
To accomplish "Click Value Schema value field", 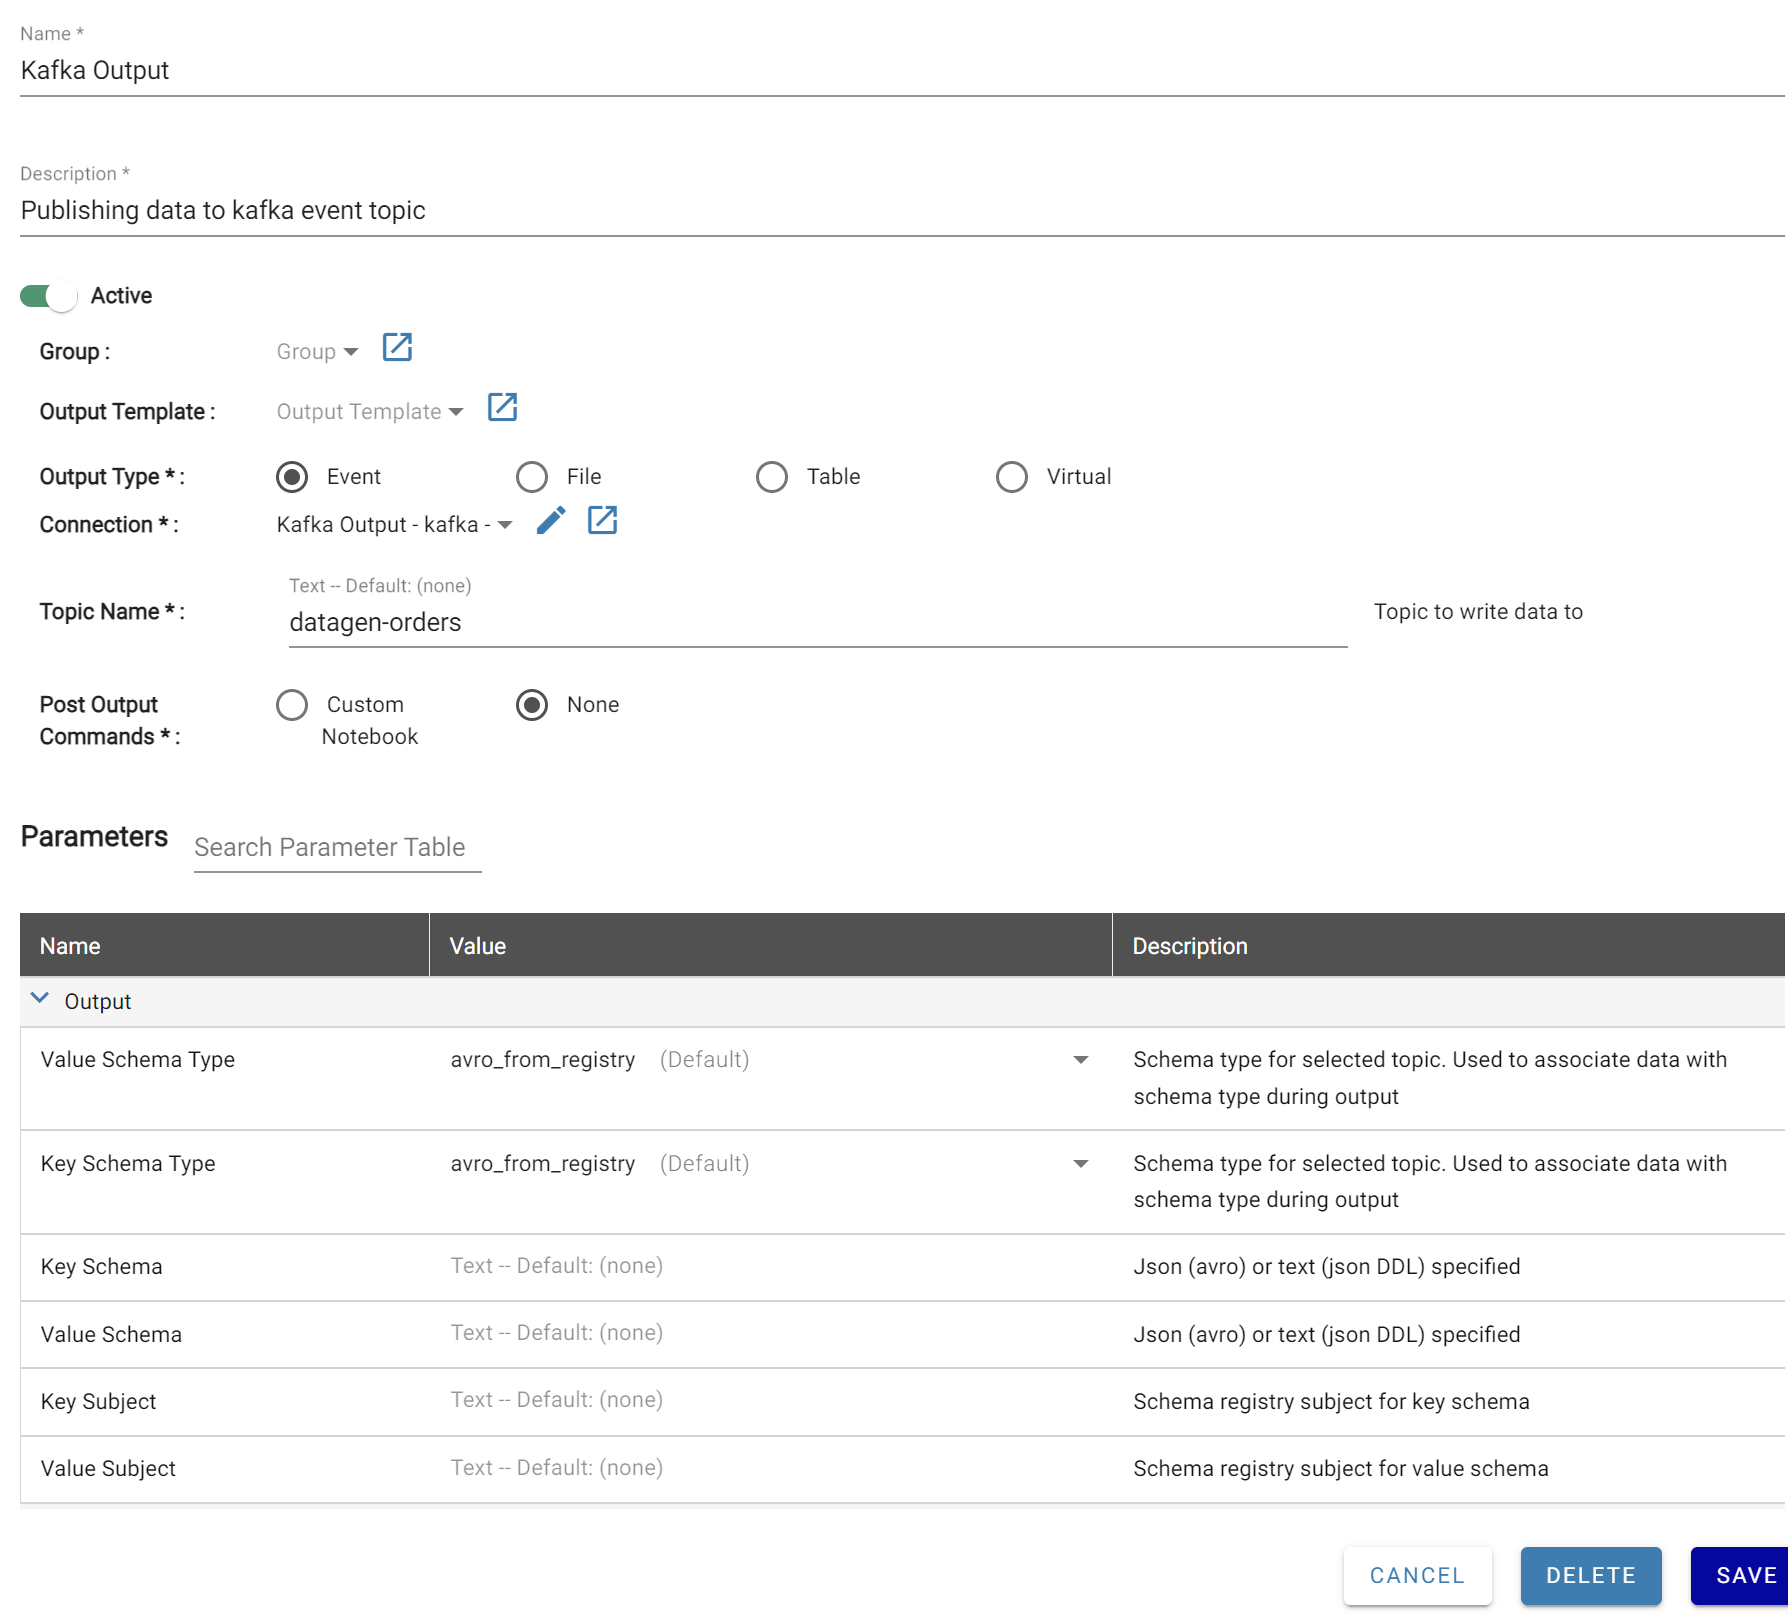I will point(770,1333).
